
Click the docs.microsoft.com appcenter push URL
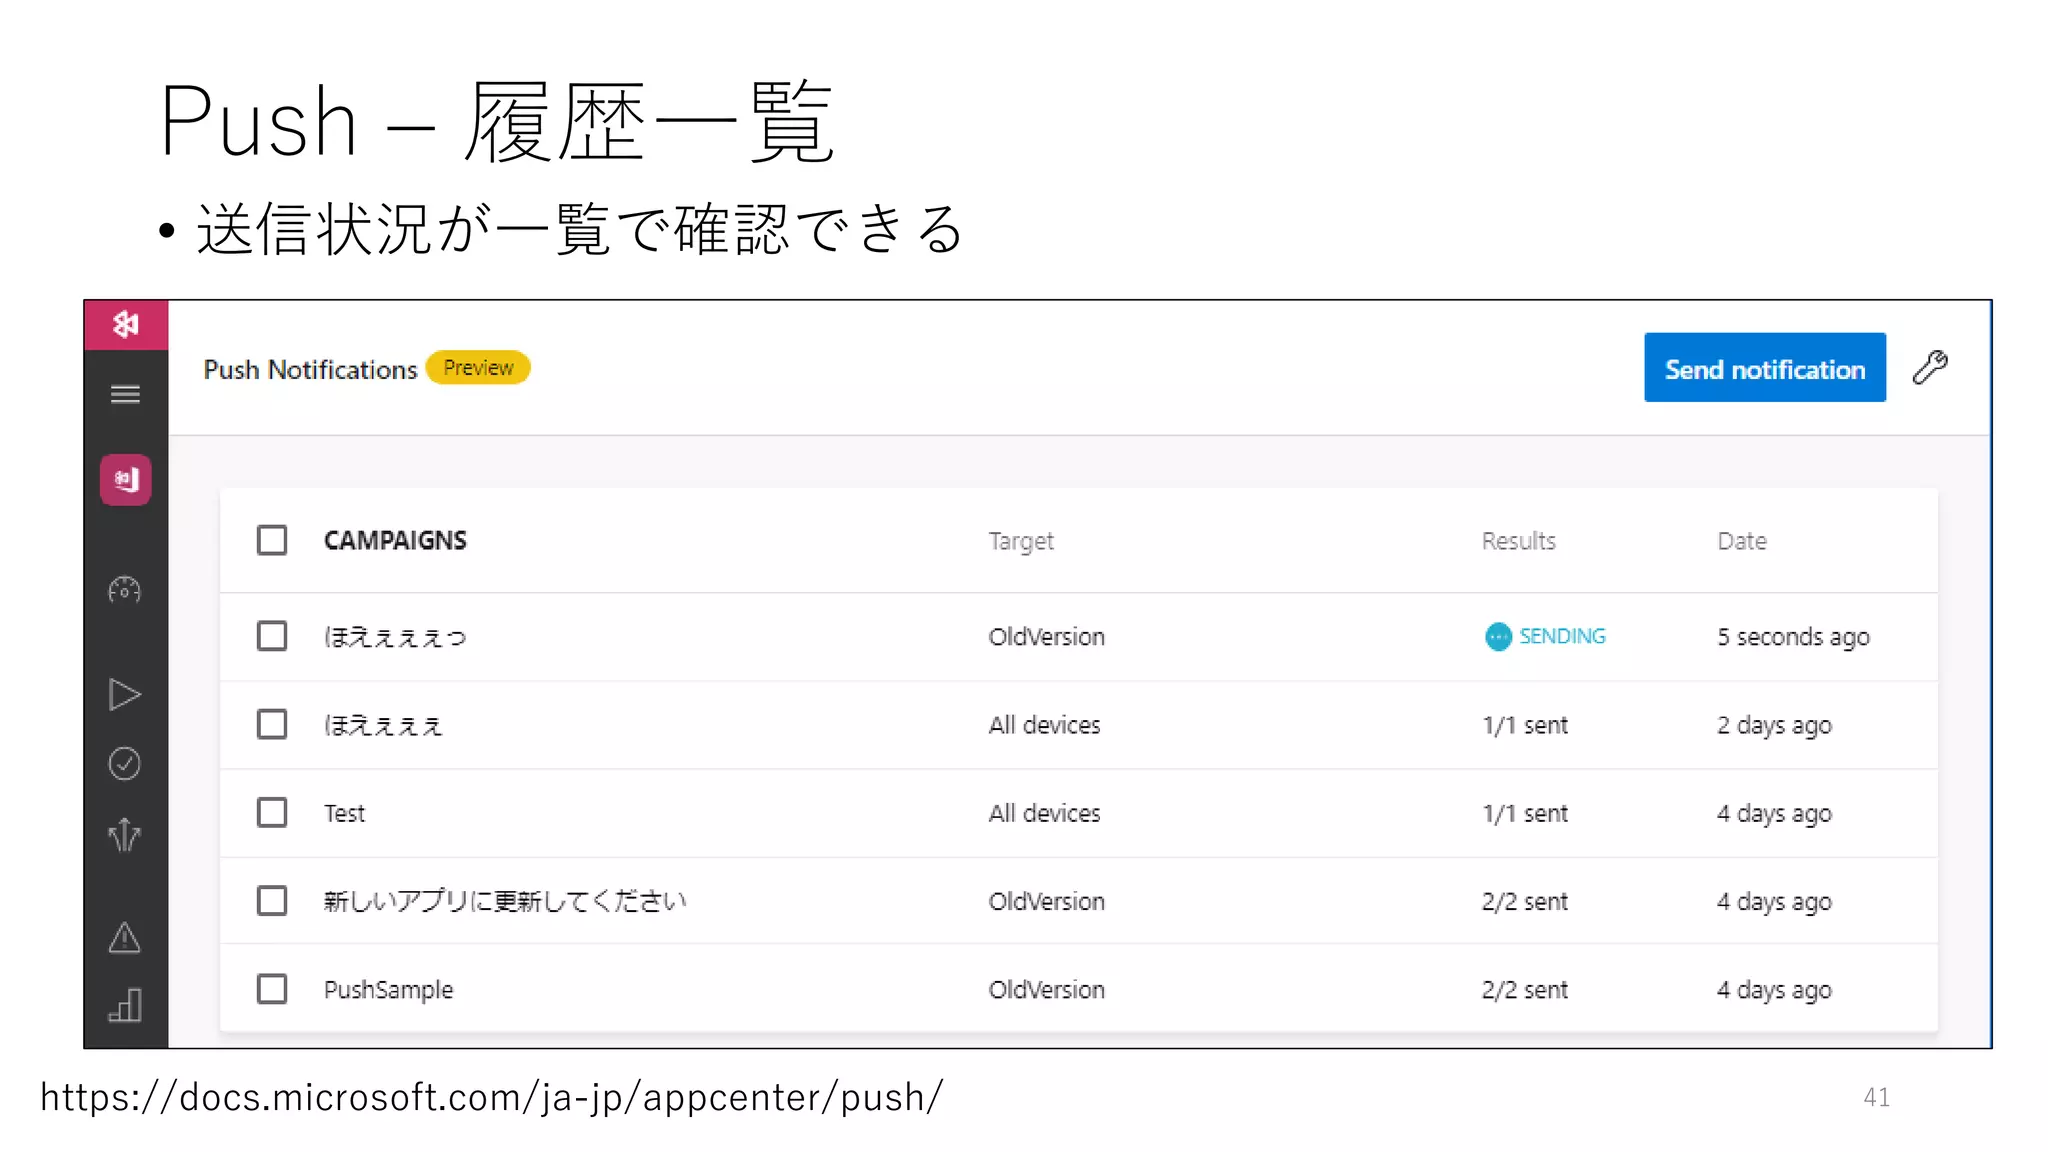tap(491, 1097)
